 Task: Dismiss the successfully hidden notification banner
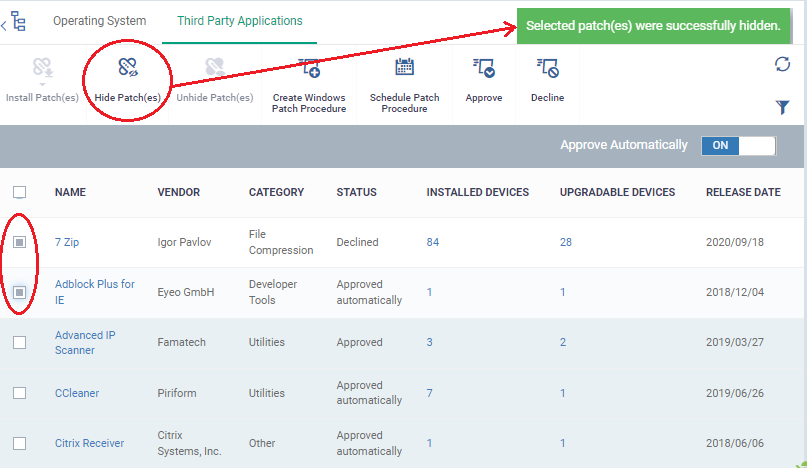654,26
